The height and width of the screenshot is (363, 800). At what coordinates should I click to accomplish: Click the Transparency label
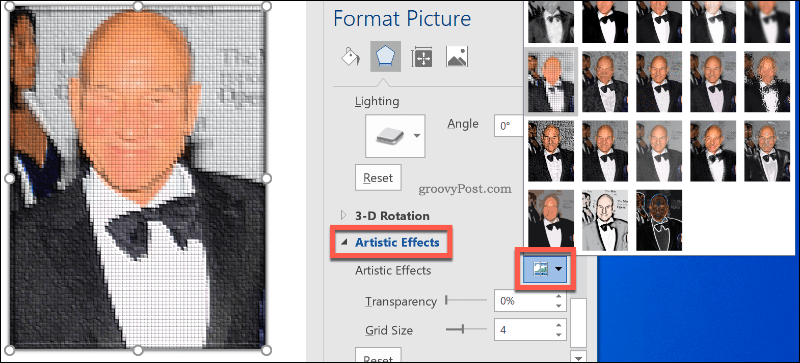pyautogui.click(x=401, y=302)
